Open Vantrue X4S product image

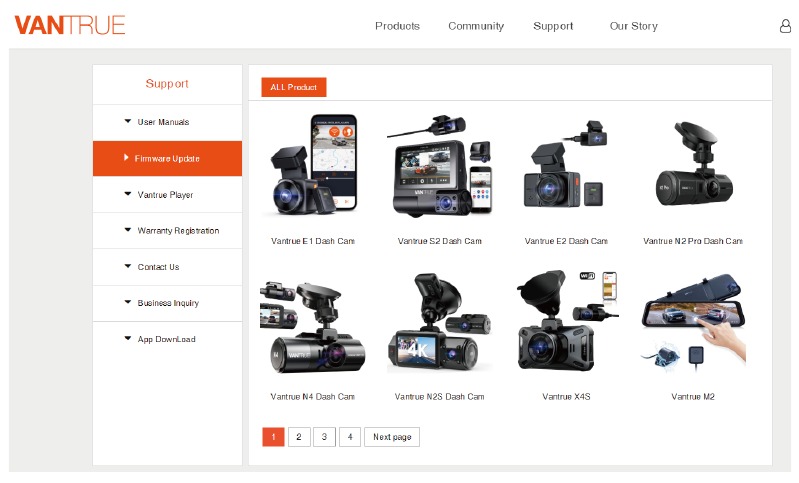coord(567,321)
